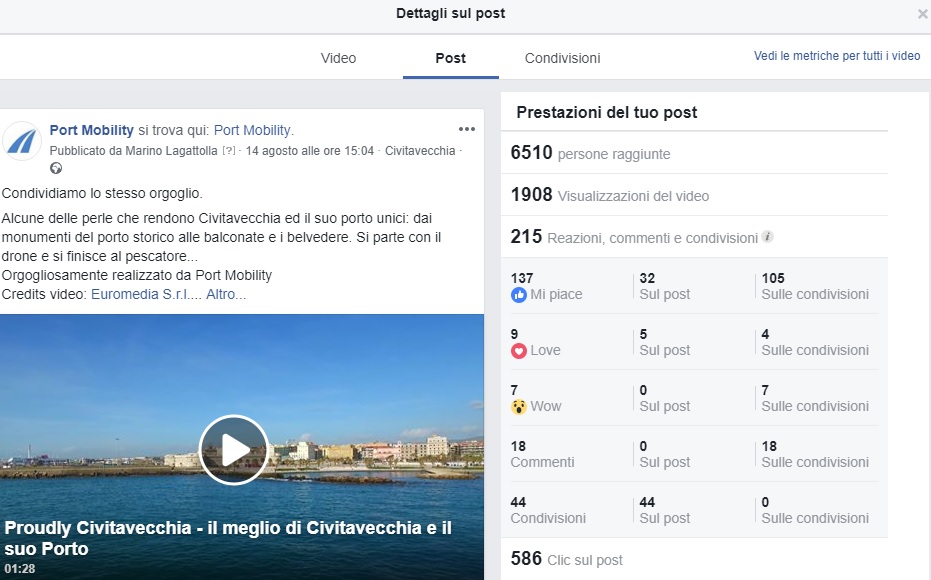Expand post text with Altro link
Screen dimensions: 931x580
pyautogui.click(x=226, y=294)
